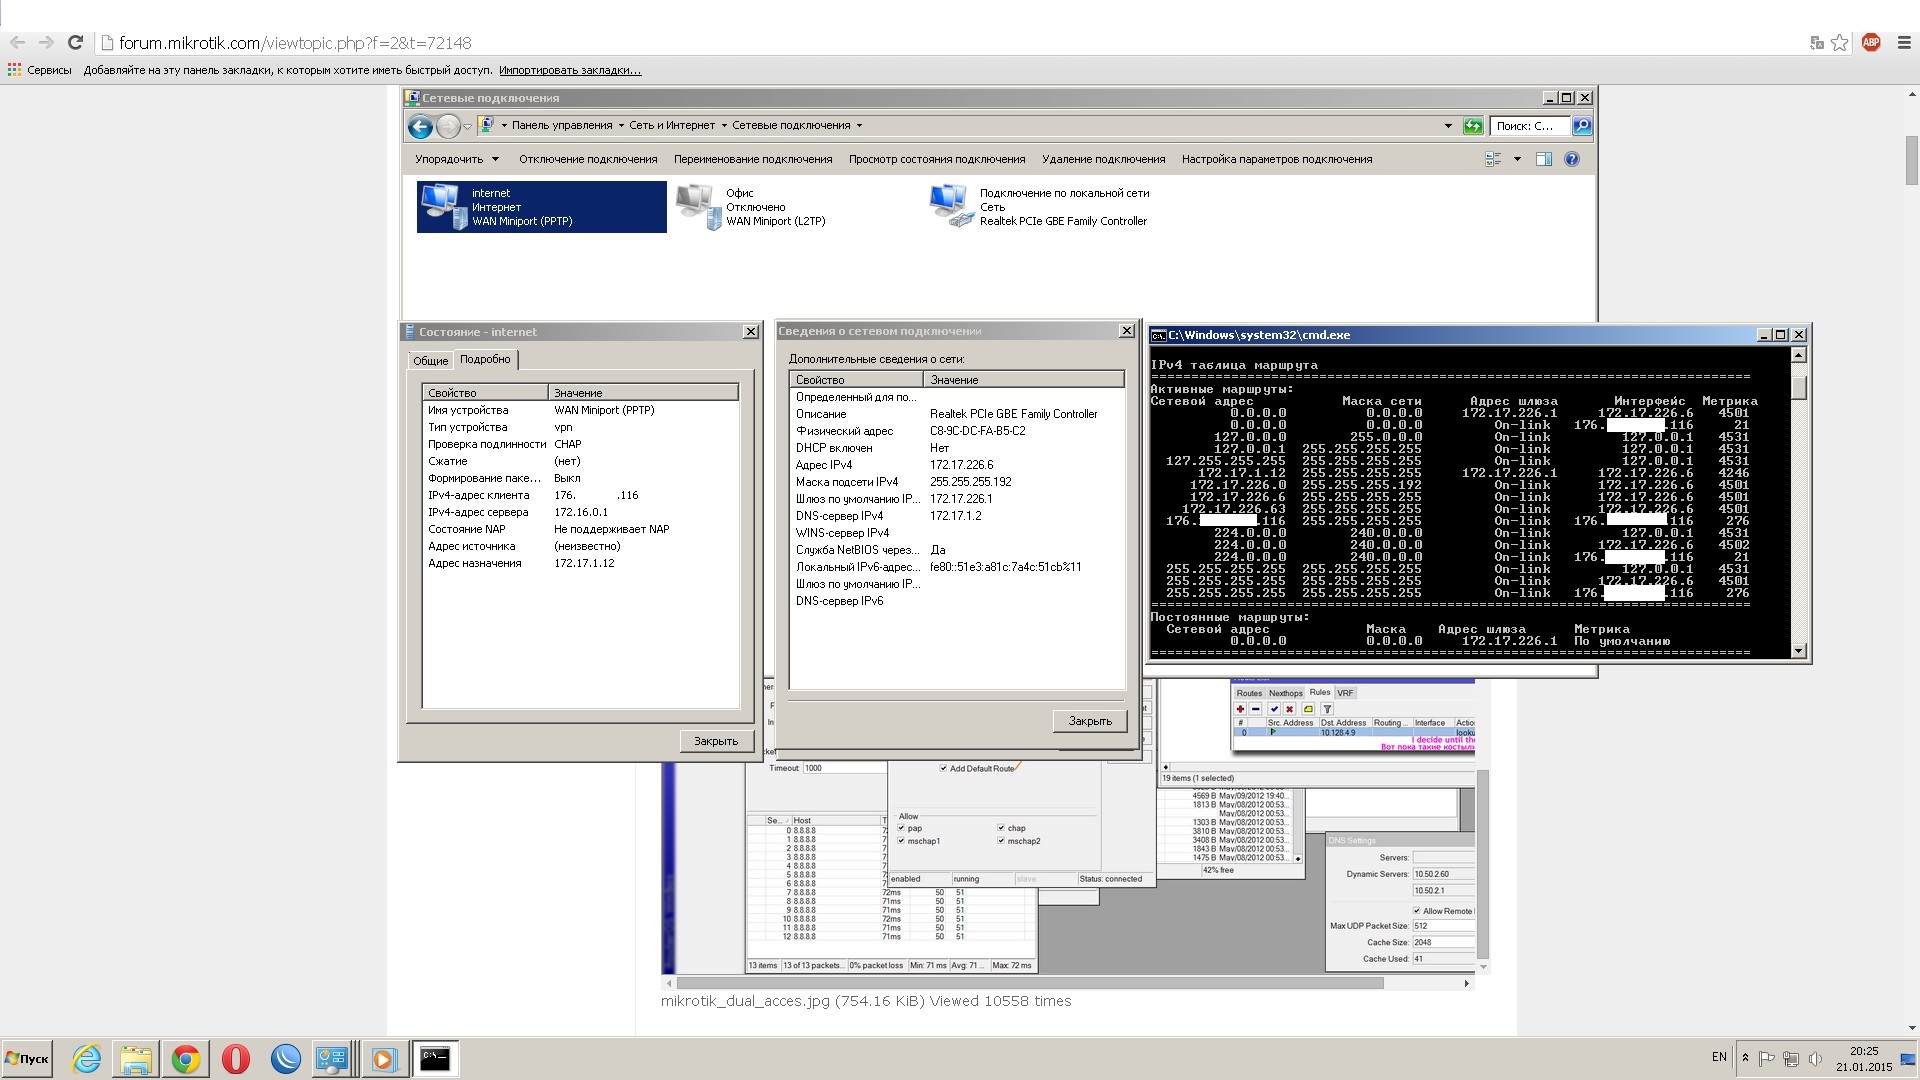
Task: Click the forum image horizontal scrollbar
Action: tap(1030, 983)
